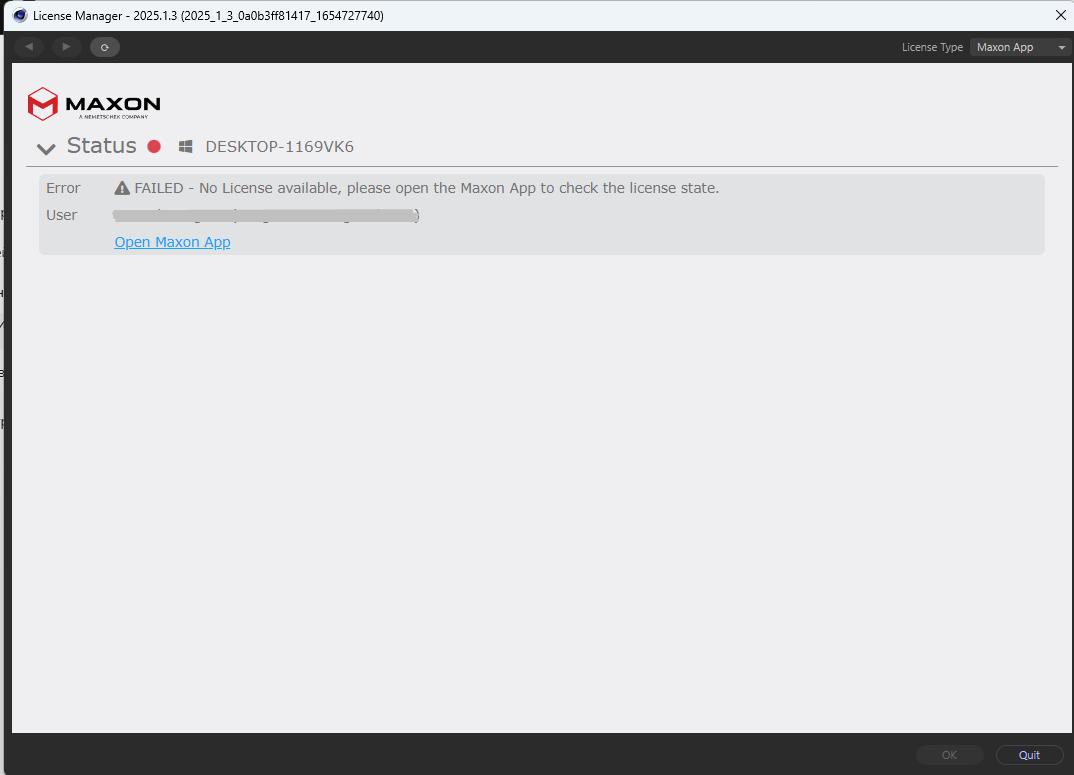Open the License Type dropdown
1074x775 pixels.
pos(1021,47)
